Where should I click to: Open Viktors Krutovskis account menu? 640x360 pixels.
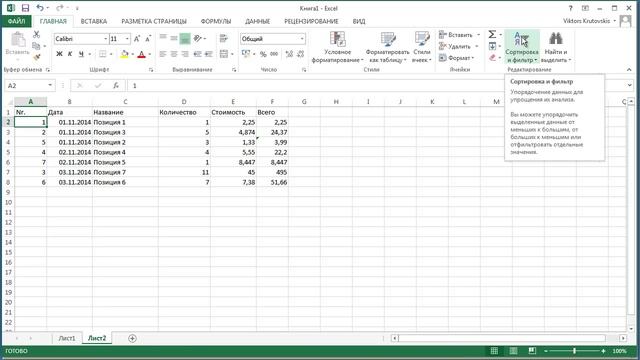click(x=589, y=21)
